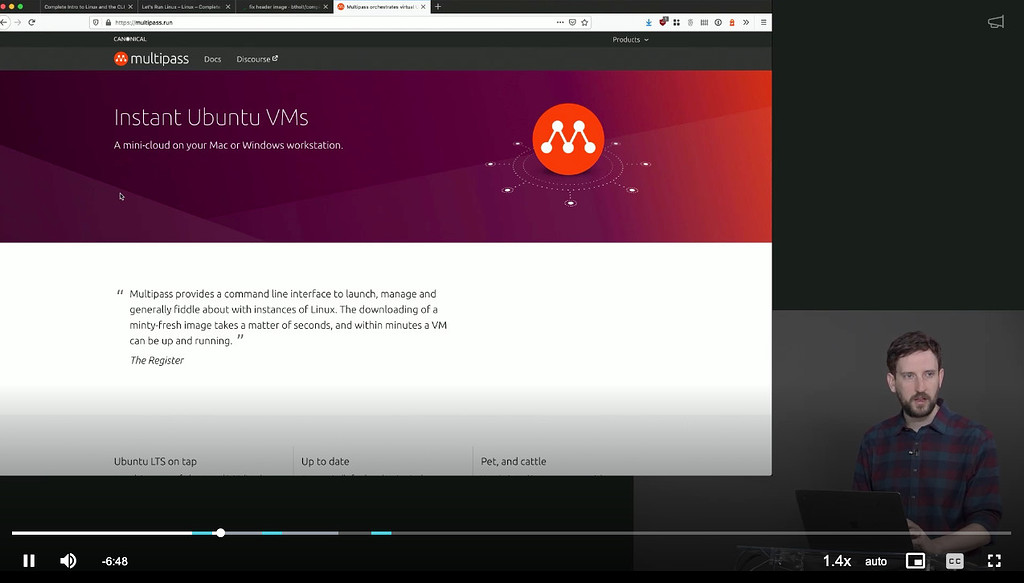
Task: Open the shield privacy icon in address bar
Action: click(x=95, y=21)
